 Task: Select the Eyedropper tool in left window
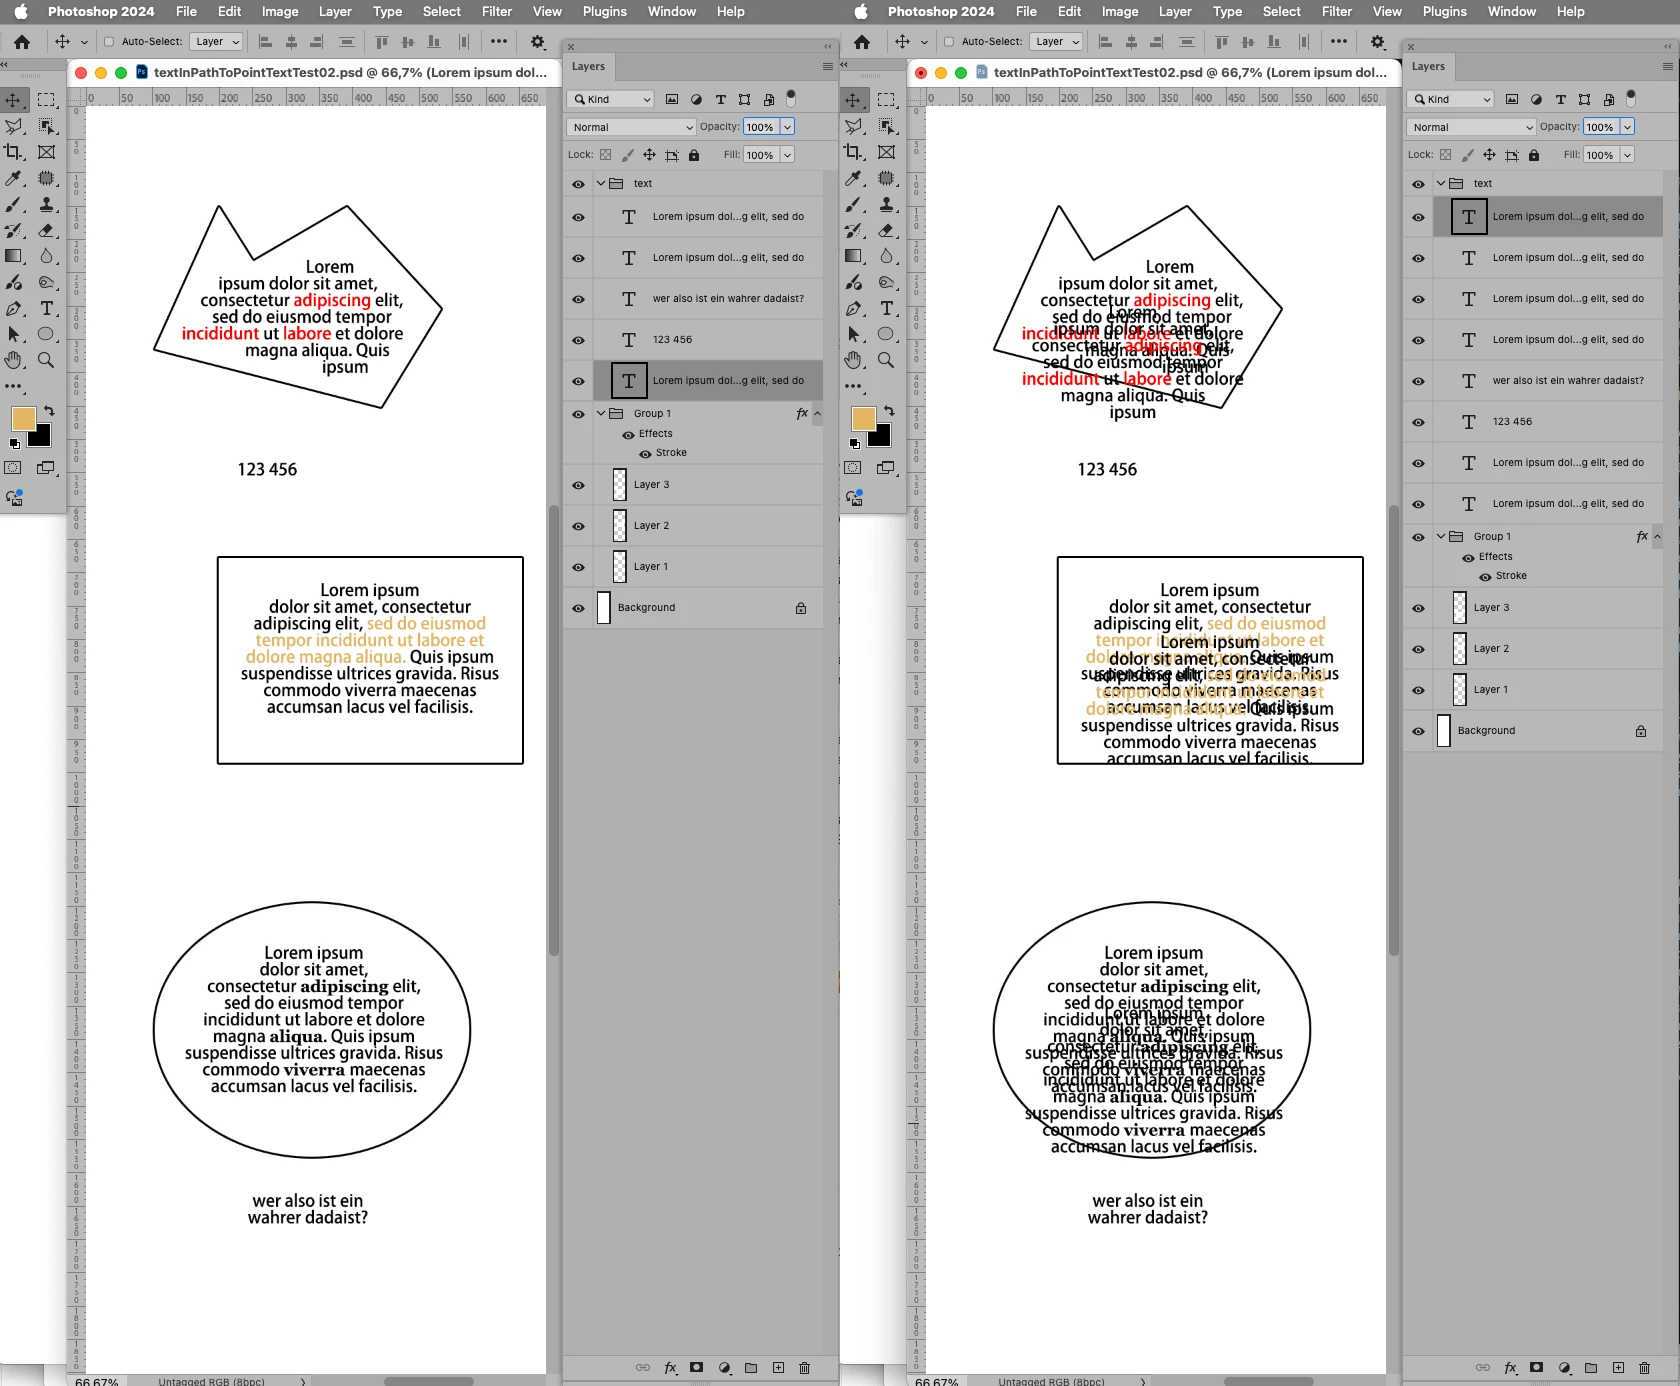point(14,178)
